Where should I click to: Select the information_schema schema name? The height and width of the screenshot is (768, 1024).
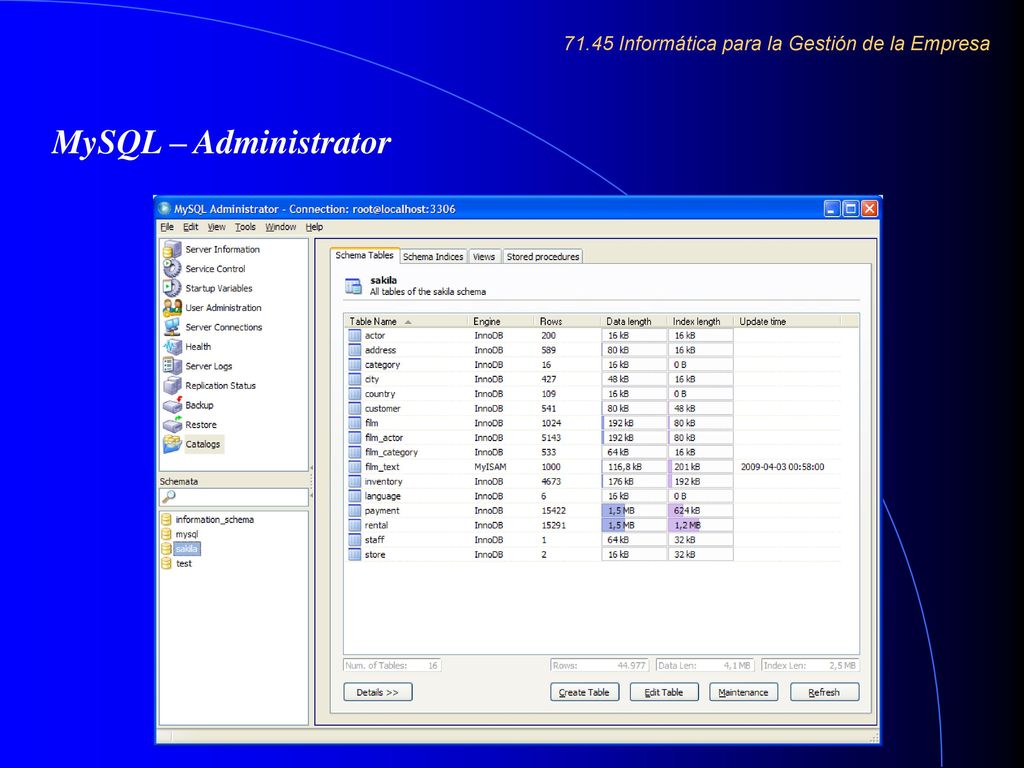click(x=214, y=520)
